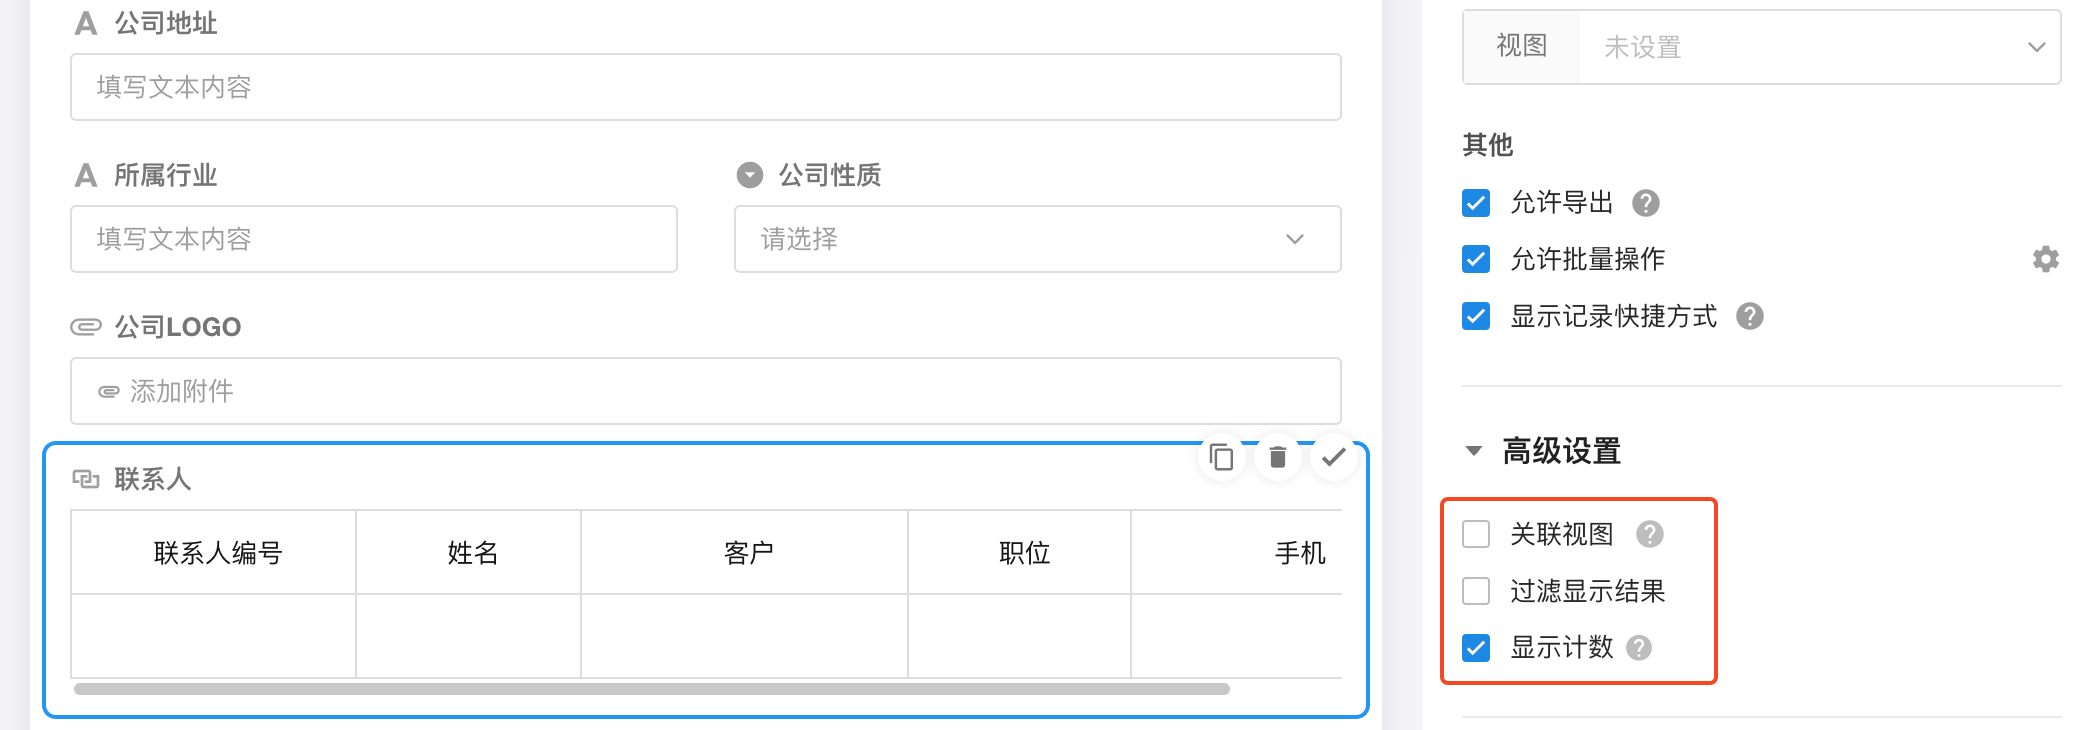Click the copy icon on 联系人 field

point(1221,457)
